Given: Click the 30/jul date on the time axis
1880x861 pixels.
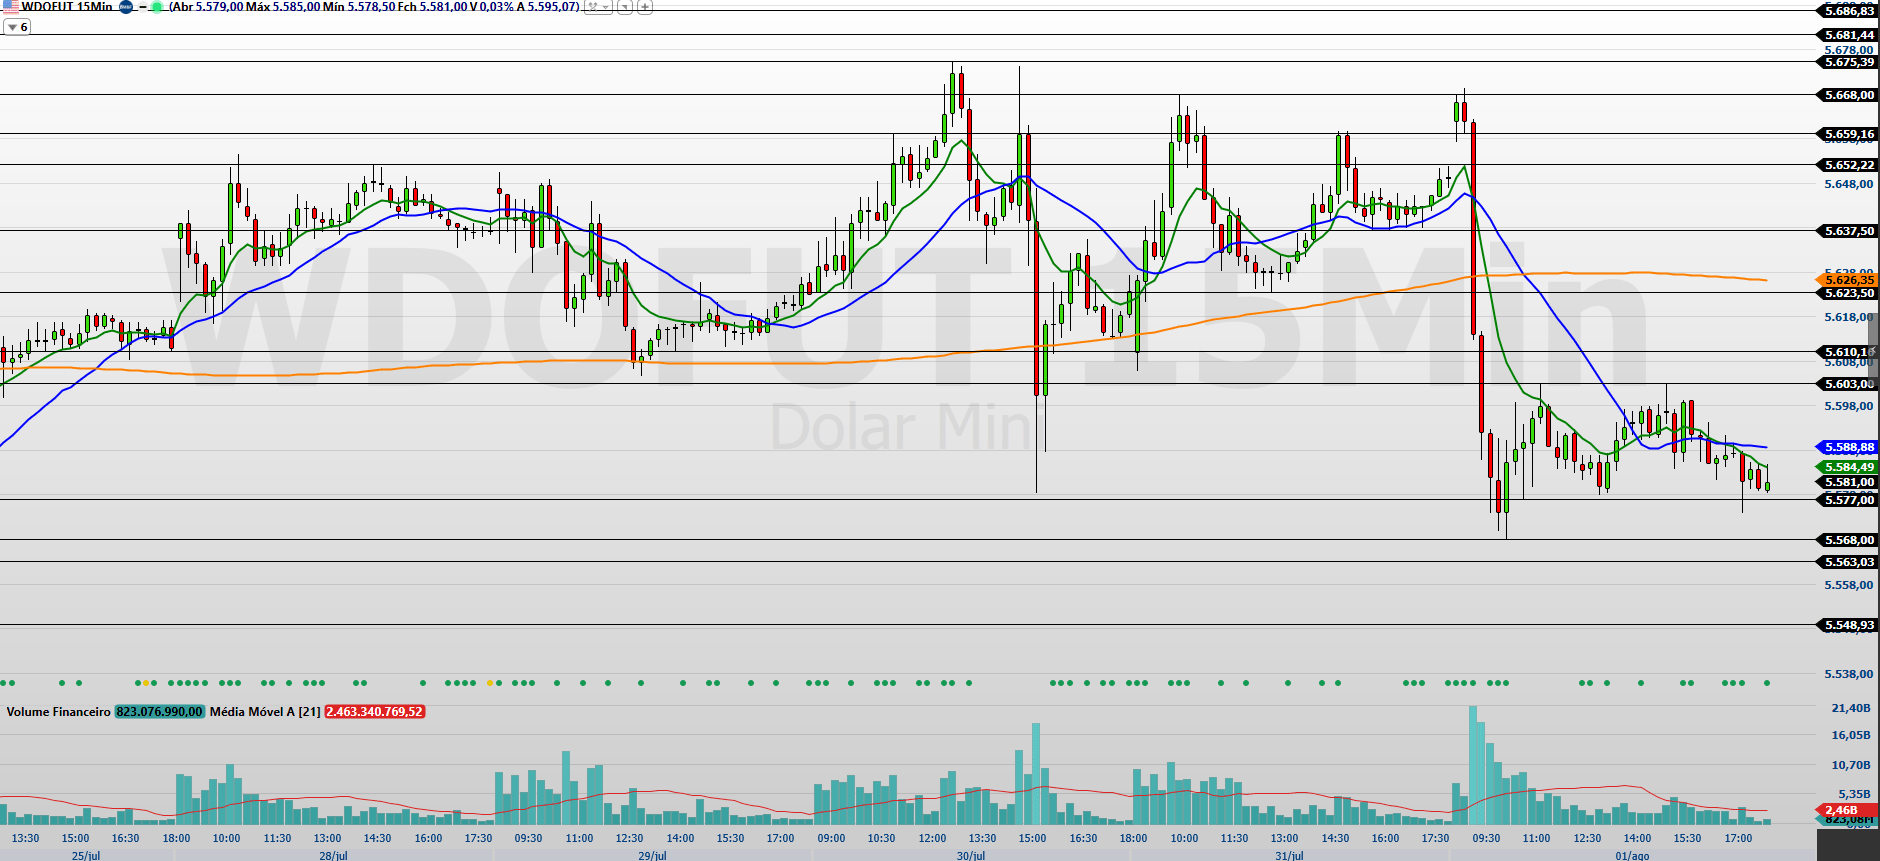Looking at the screenshot, I should [970, 855].
